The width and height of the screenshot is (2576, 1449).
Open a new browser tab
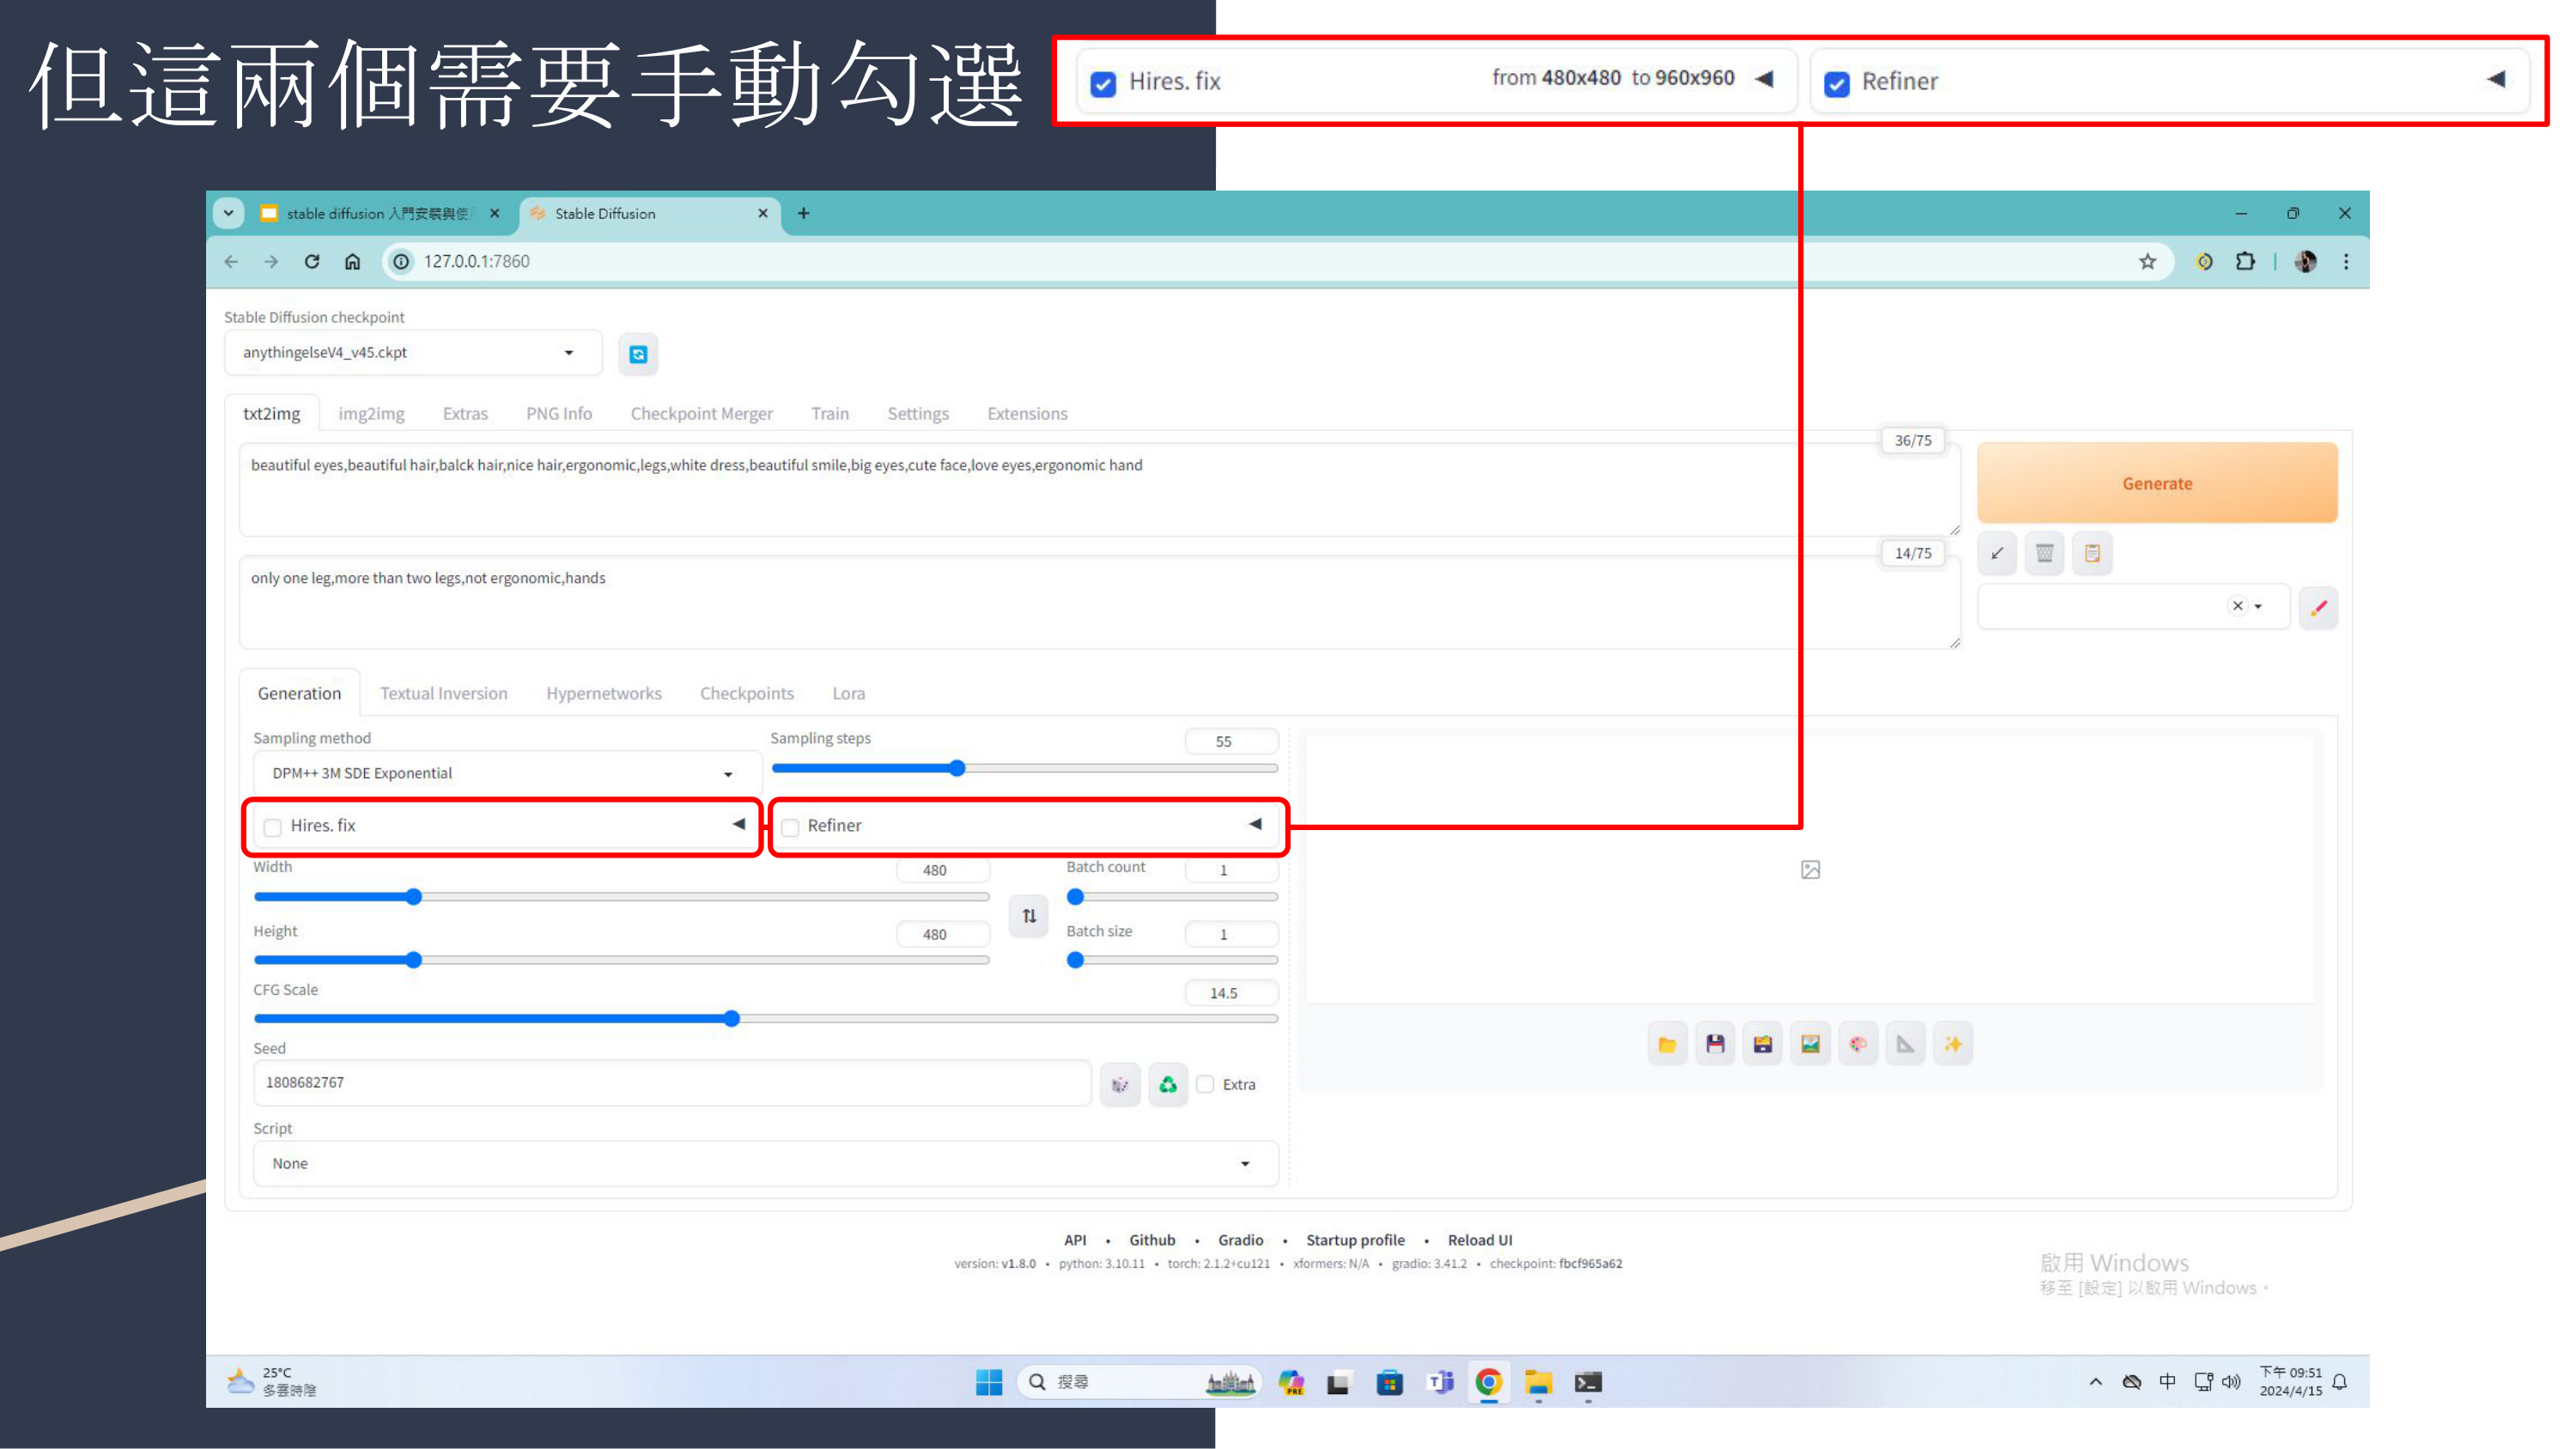pyautogui.click(x=803, y=213)
